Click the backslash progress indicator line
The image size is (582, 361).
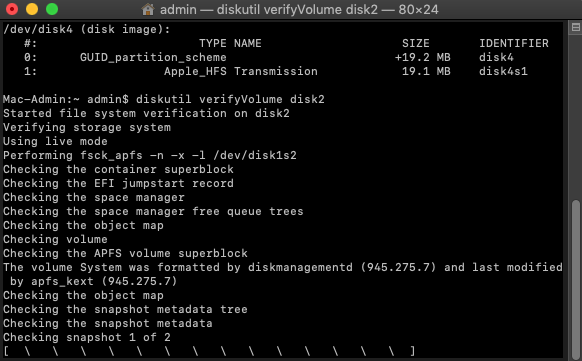tap(209, 351)
